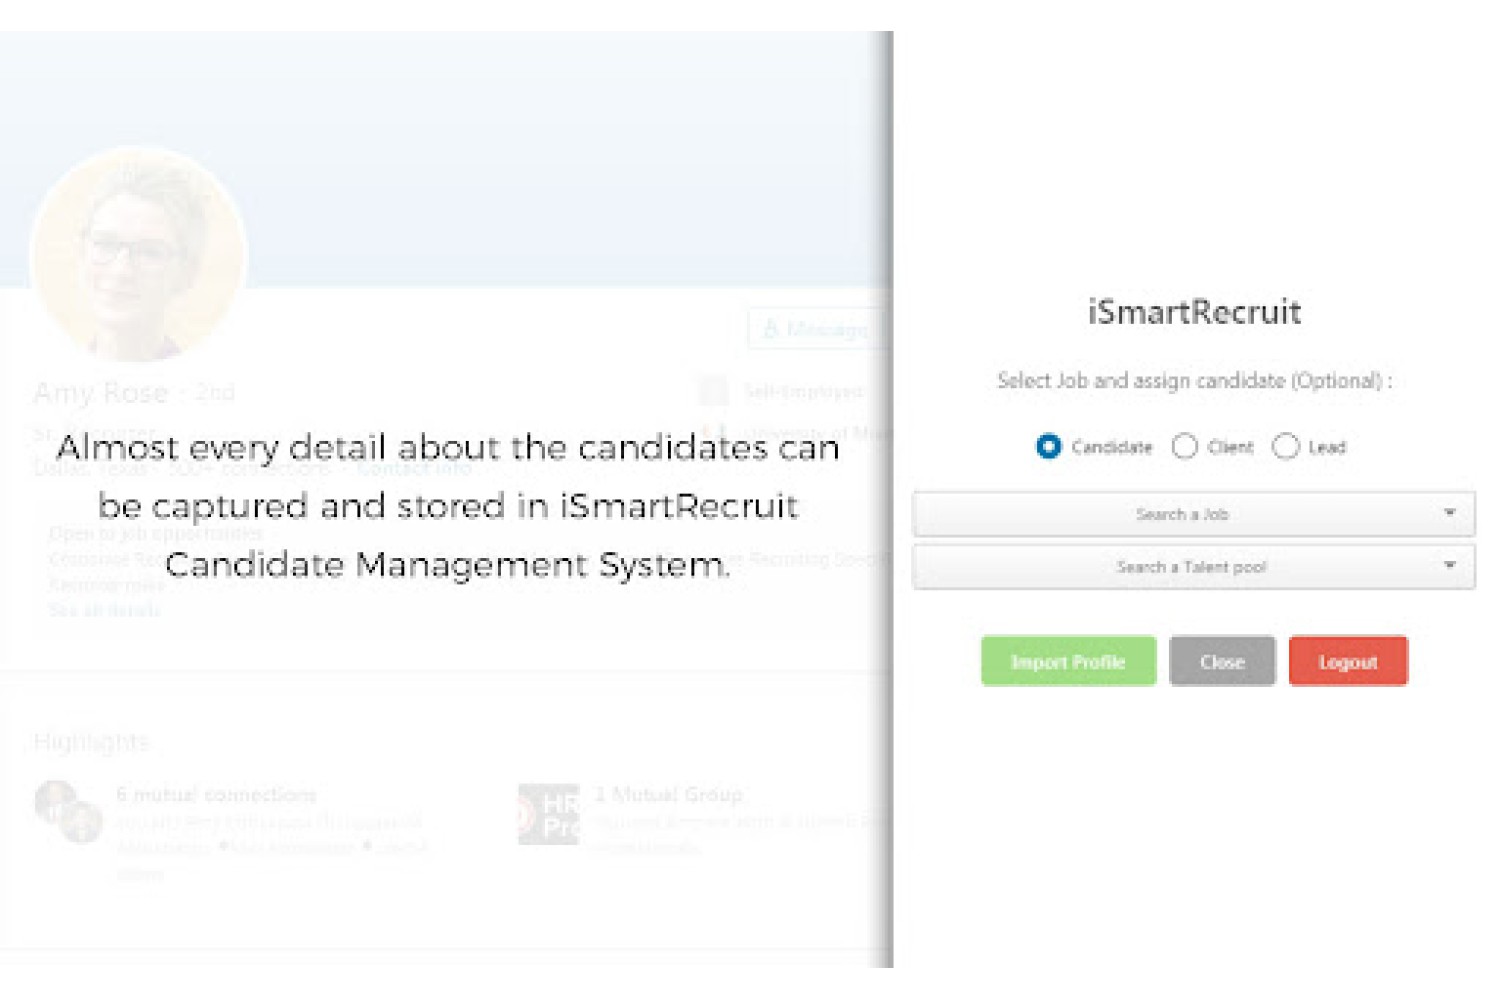Click the red Logout button
This screenshot has height=1000, width=1500.
pos(1348,661)
